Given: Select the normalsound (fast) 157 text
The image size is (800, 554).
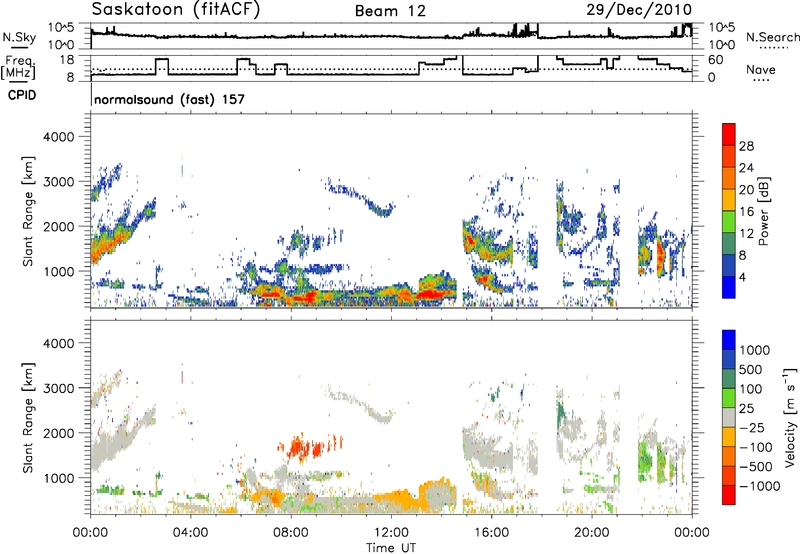Looking at the screenshot, I should click(x=169, y=99).
